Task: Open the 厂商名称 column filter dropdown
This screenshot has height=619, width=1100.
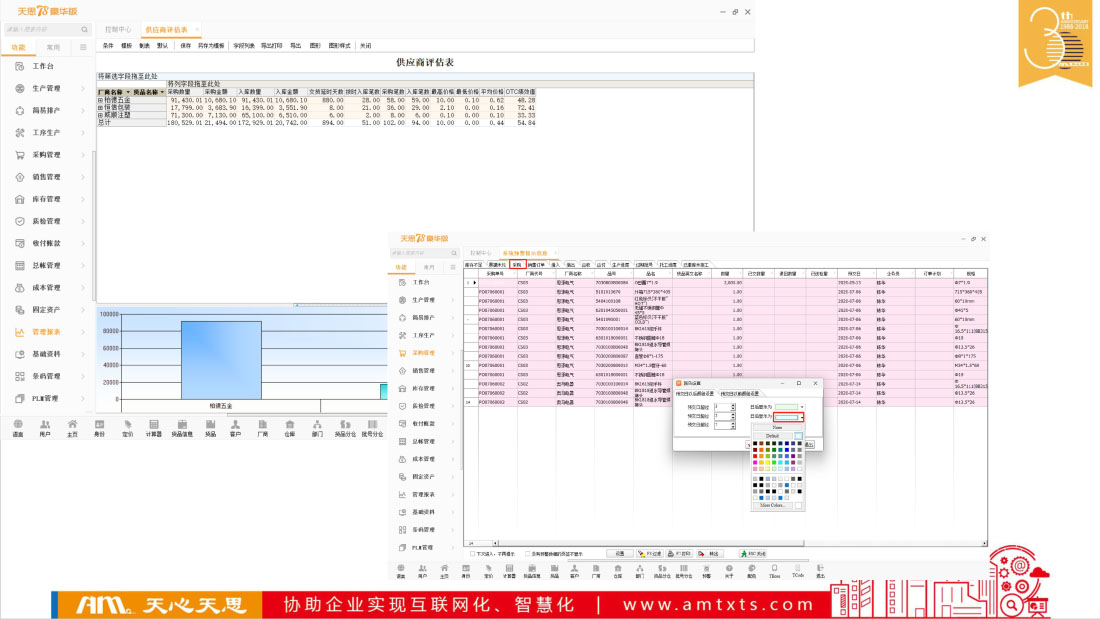Action: point(127,92)
